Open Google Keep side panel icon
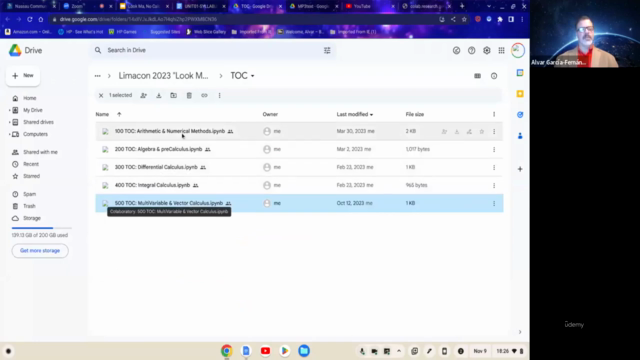 click(x=520, y=94)
